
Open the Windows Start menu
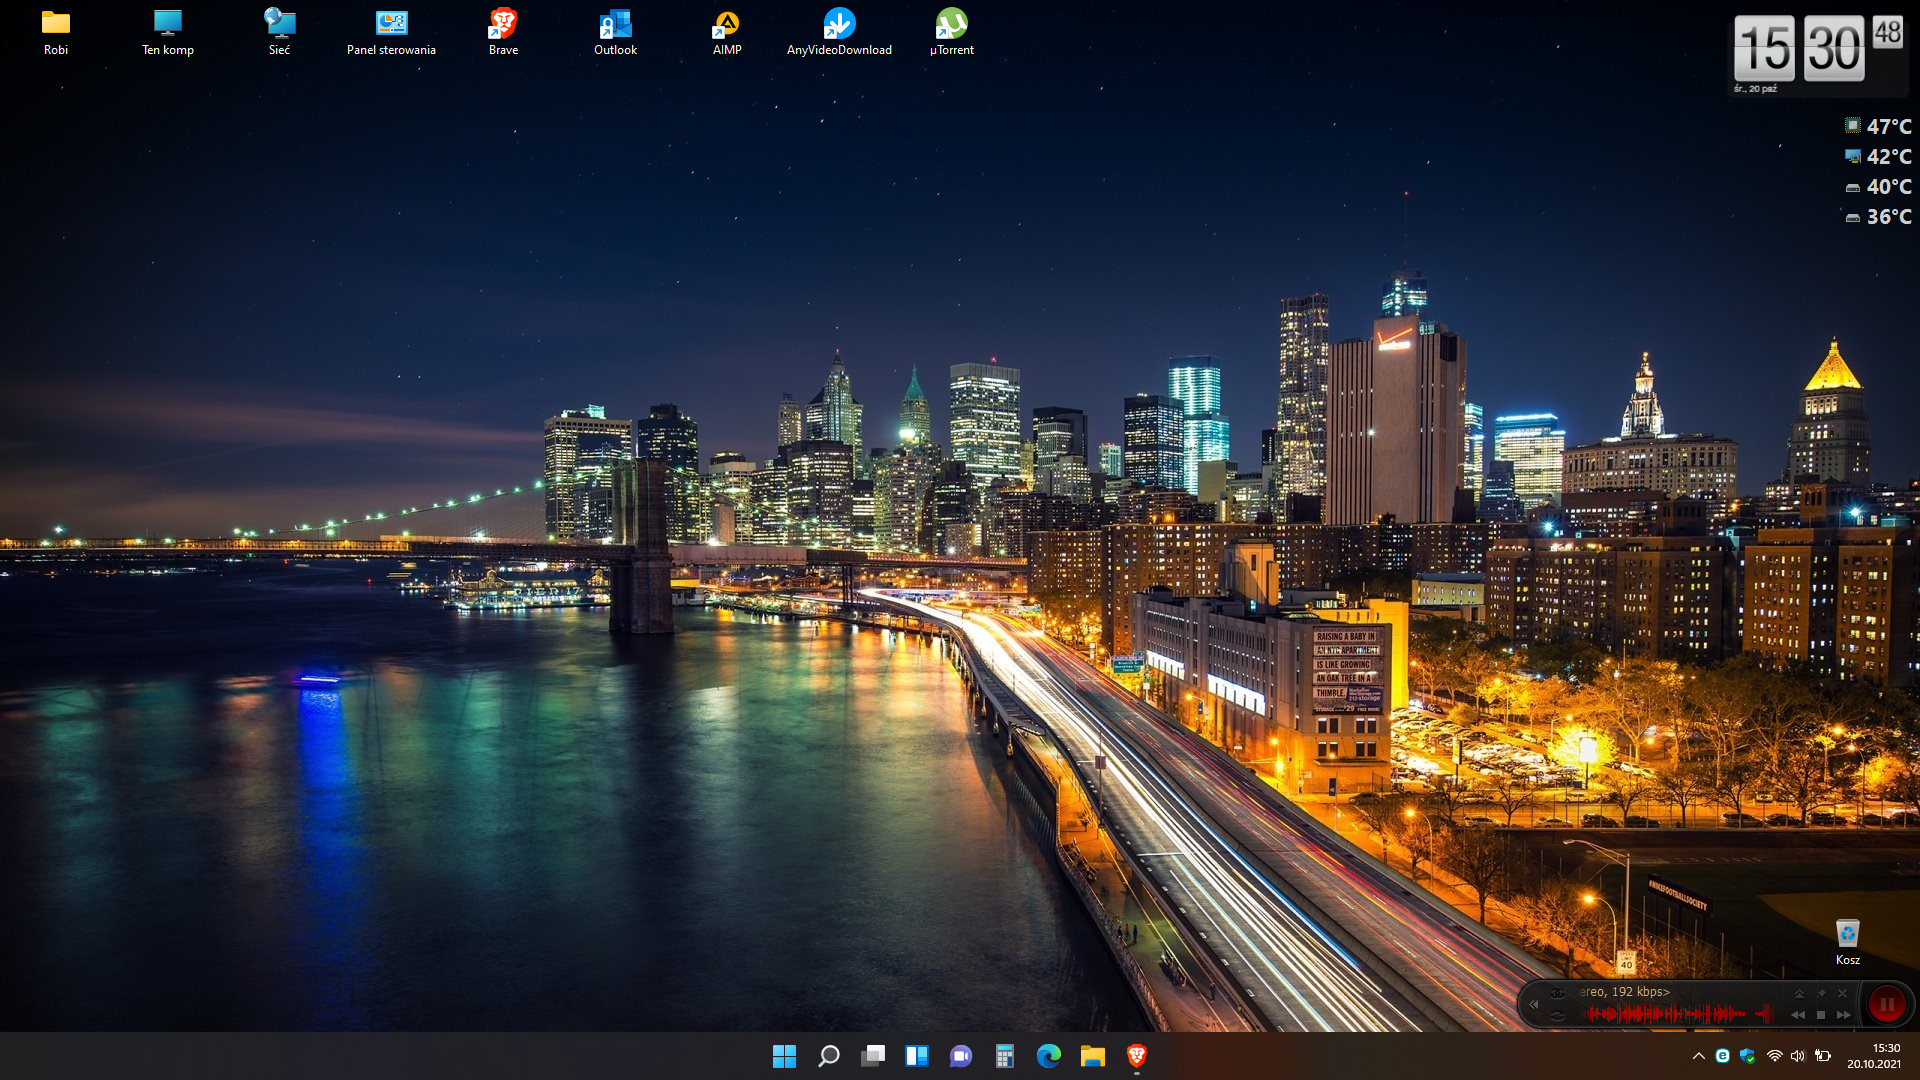pyautogui.click(x=784, y=1056)
